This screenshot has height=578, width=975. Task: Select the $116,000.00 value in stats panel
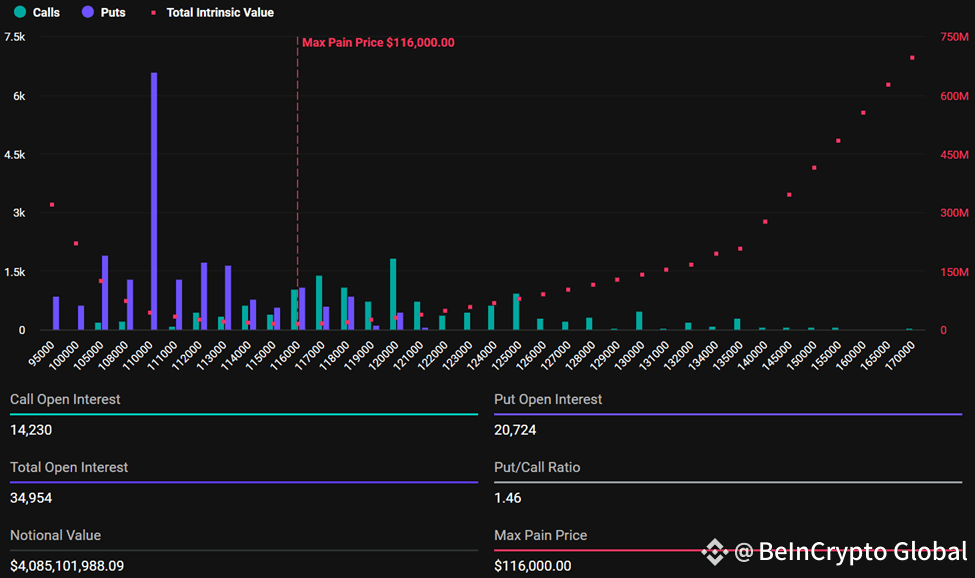click(x=532, y=566)
